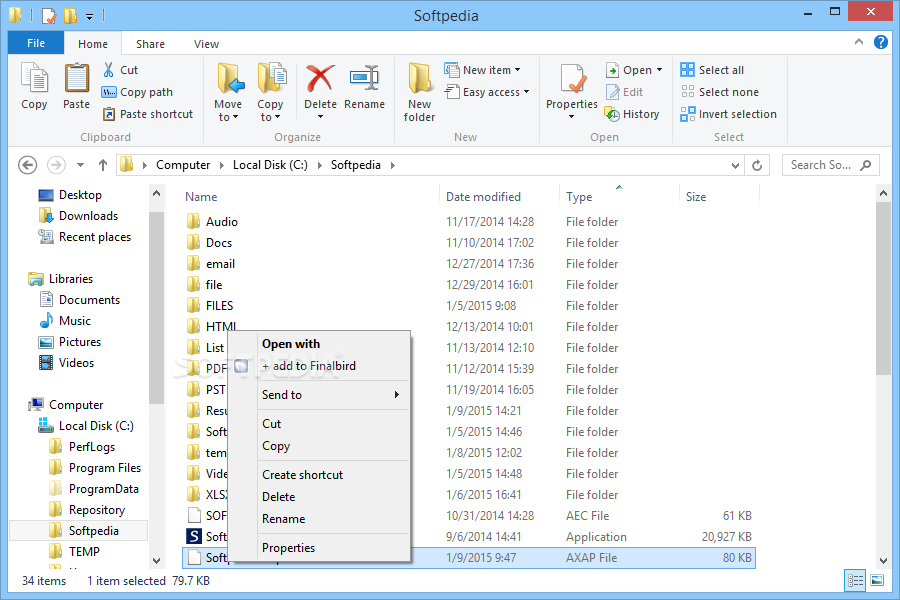Click the red Delete icon
The width and height of the screenshot is (900, 600).
pyautogui.click(x=320, y=78)
